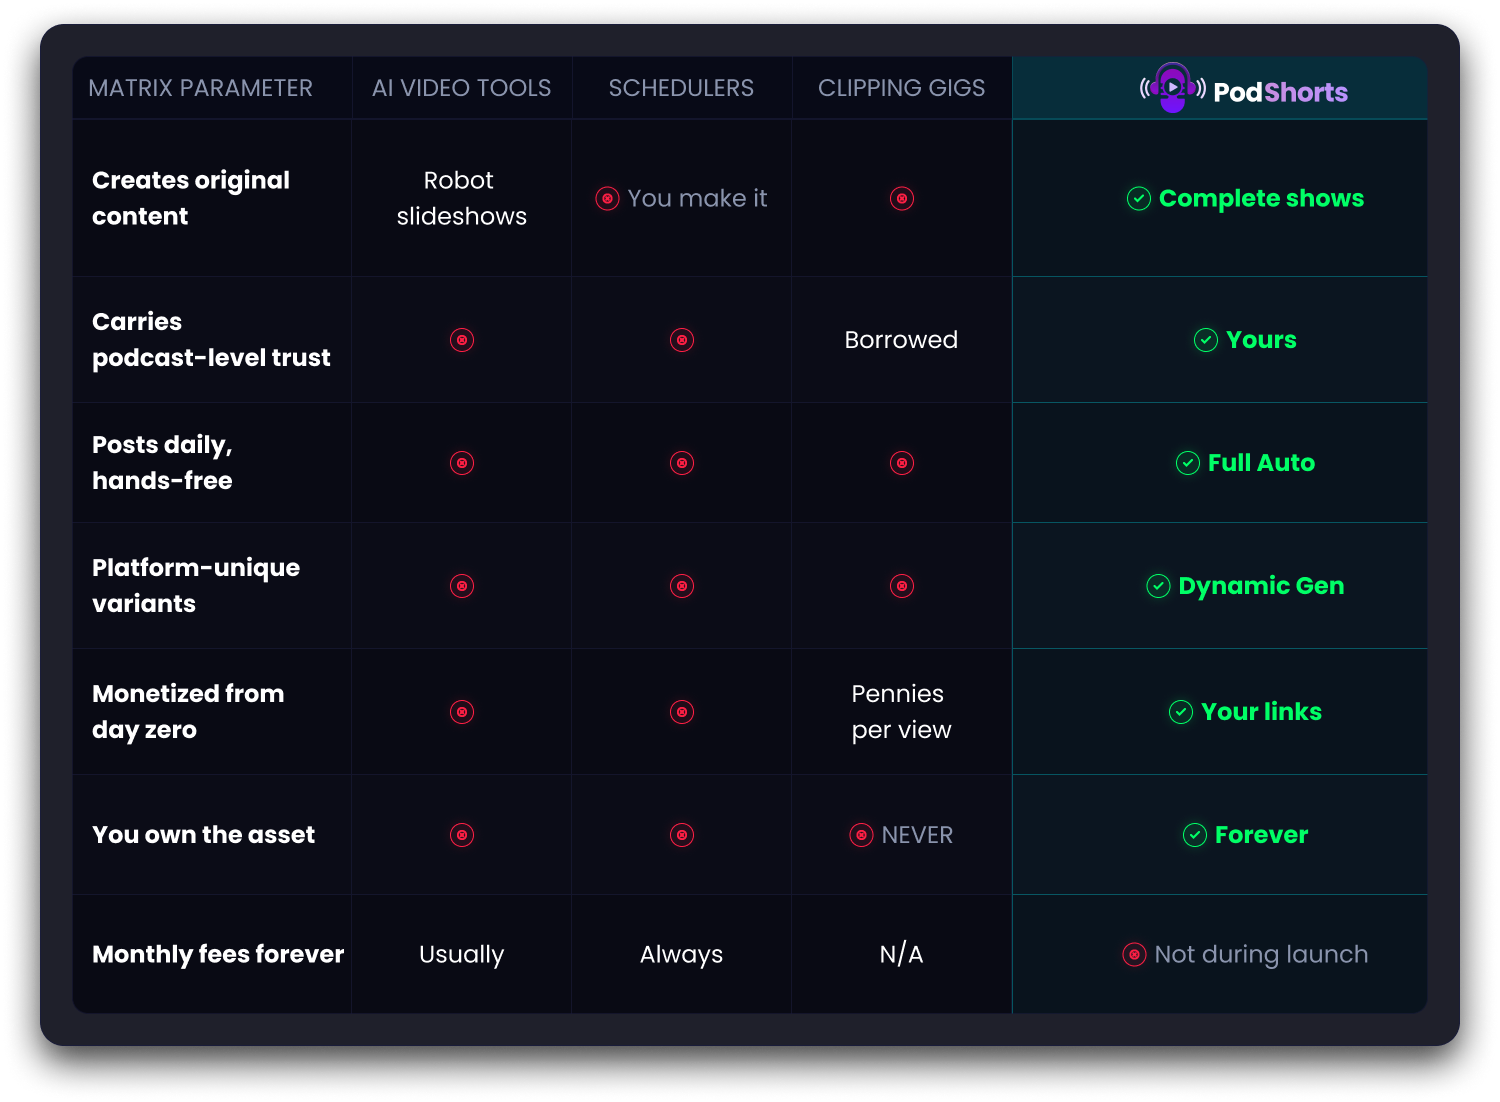
Task: Click the green check beside Full Auto
Action: (1188, 463)
